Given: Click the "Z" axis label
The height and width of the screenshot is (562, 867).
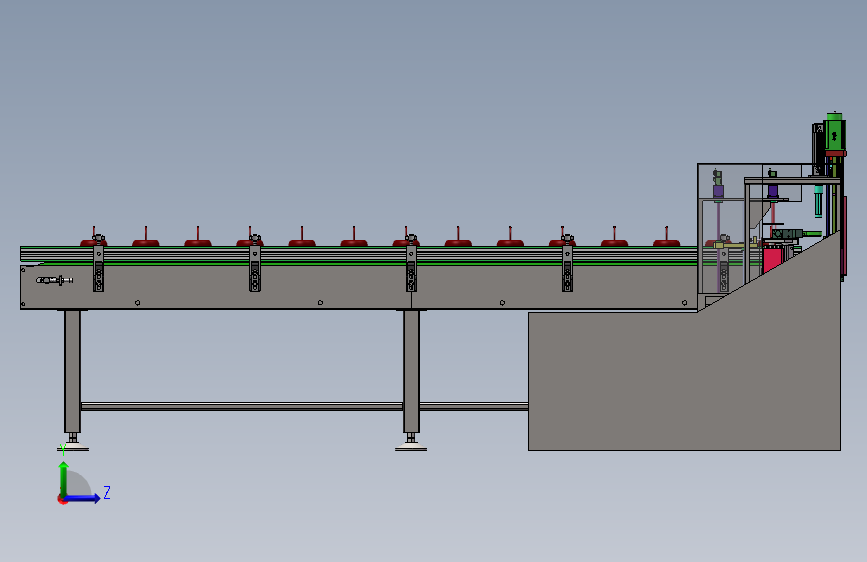Looking at the screenshot, I should coord(107,492).
